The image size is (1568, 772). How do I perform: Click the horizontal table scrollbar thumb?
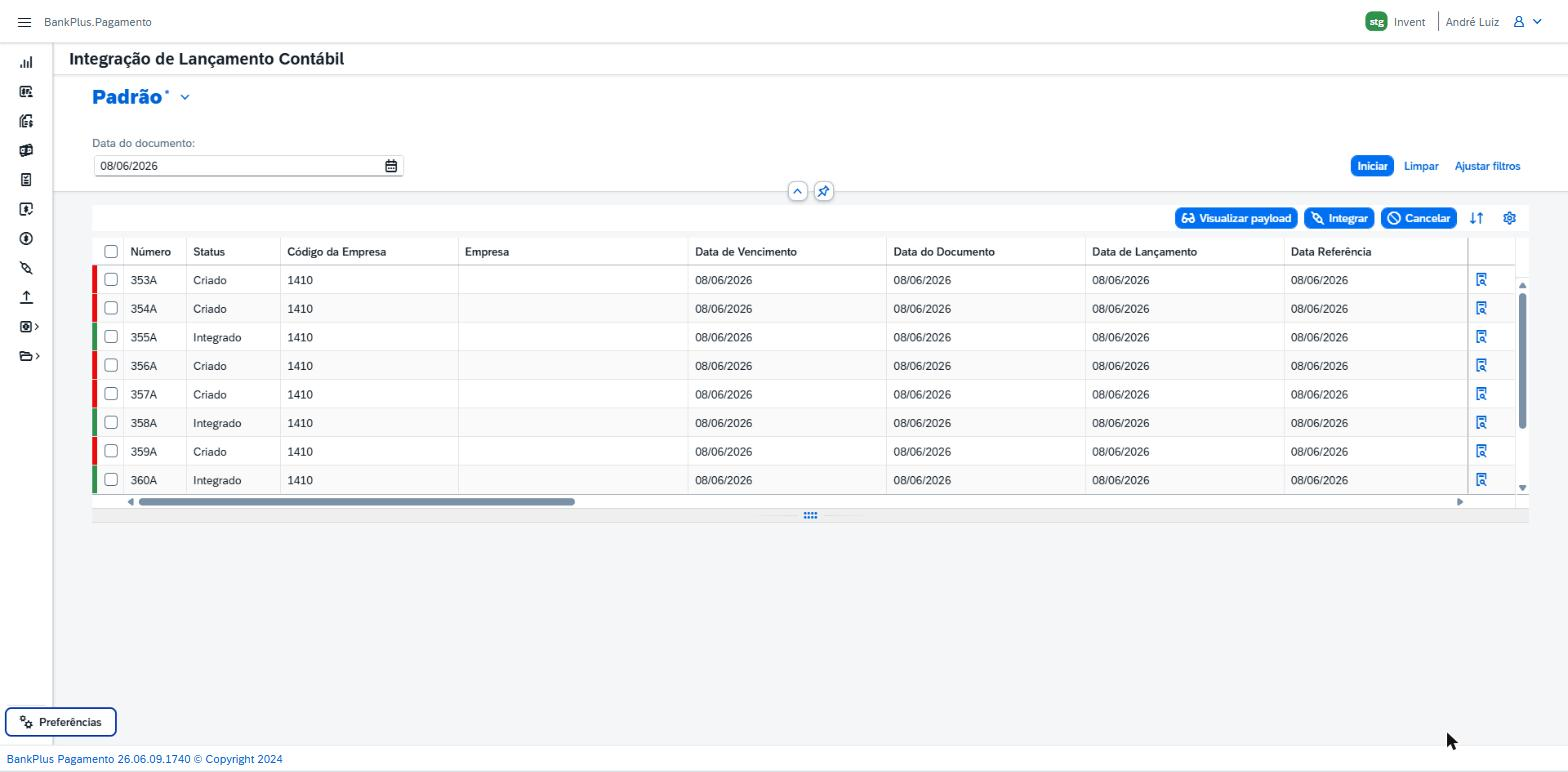pyautogui.click(x=357, y=502)
